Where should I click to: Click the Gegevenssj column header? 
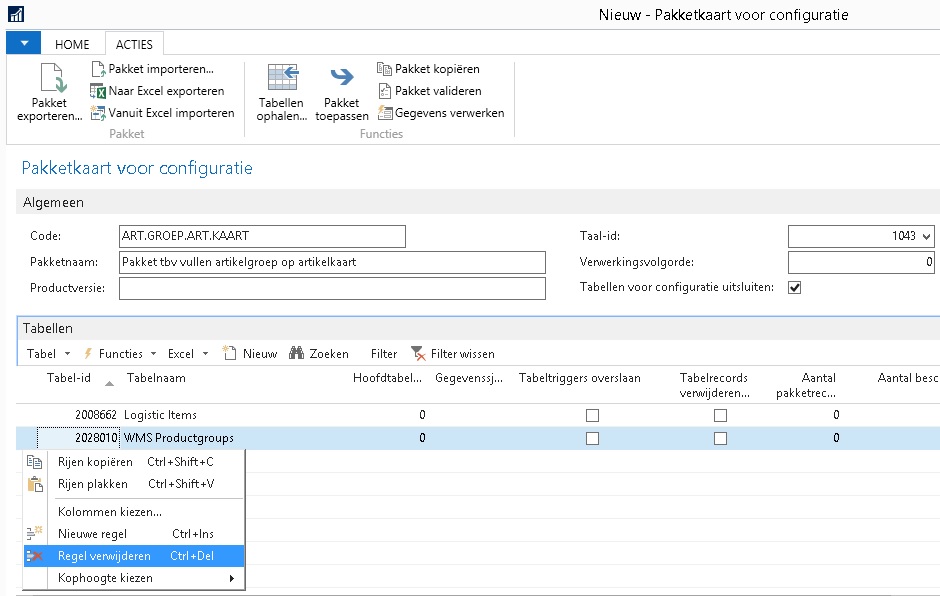[x=469, y=378]
